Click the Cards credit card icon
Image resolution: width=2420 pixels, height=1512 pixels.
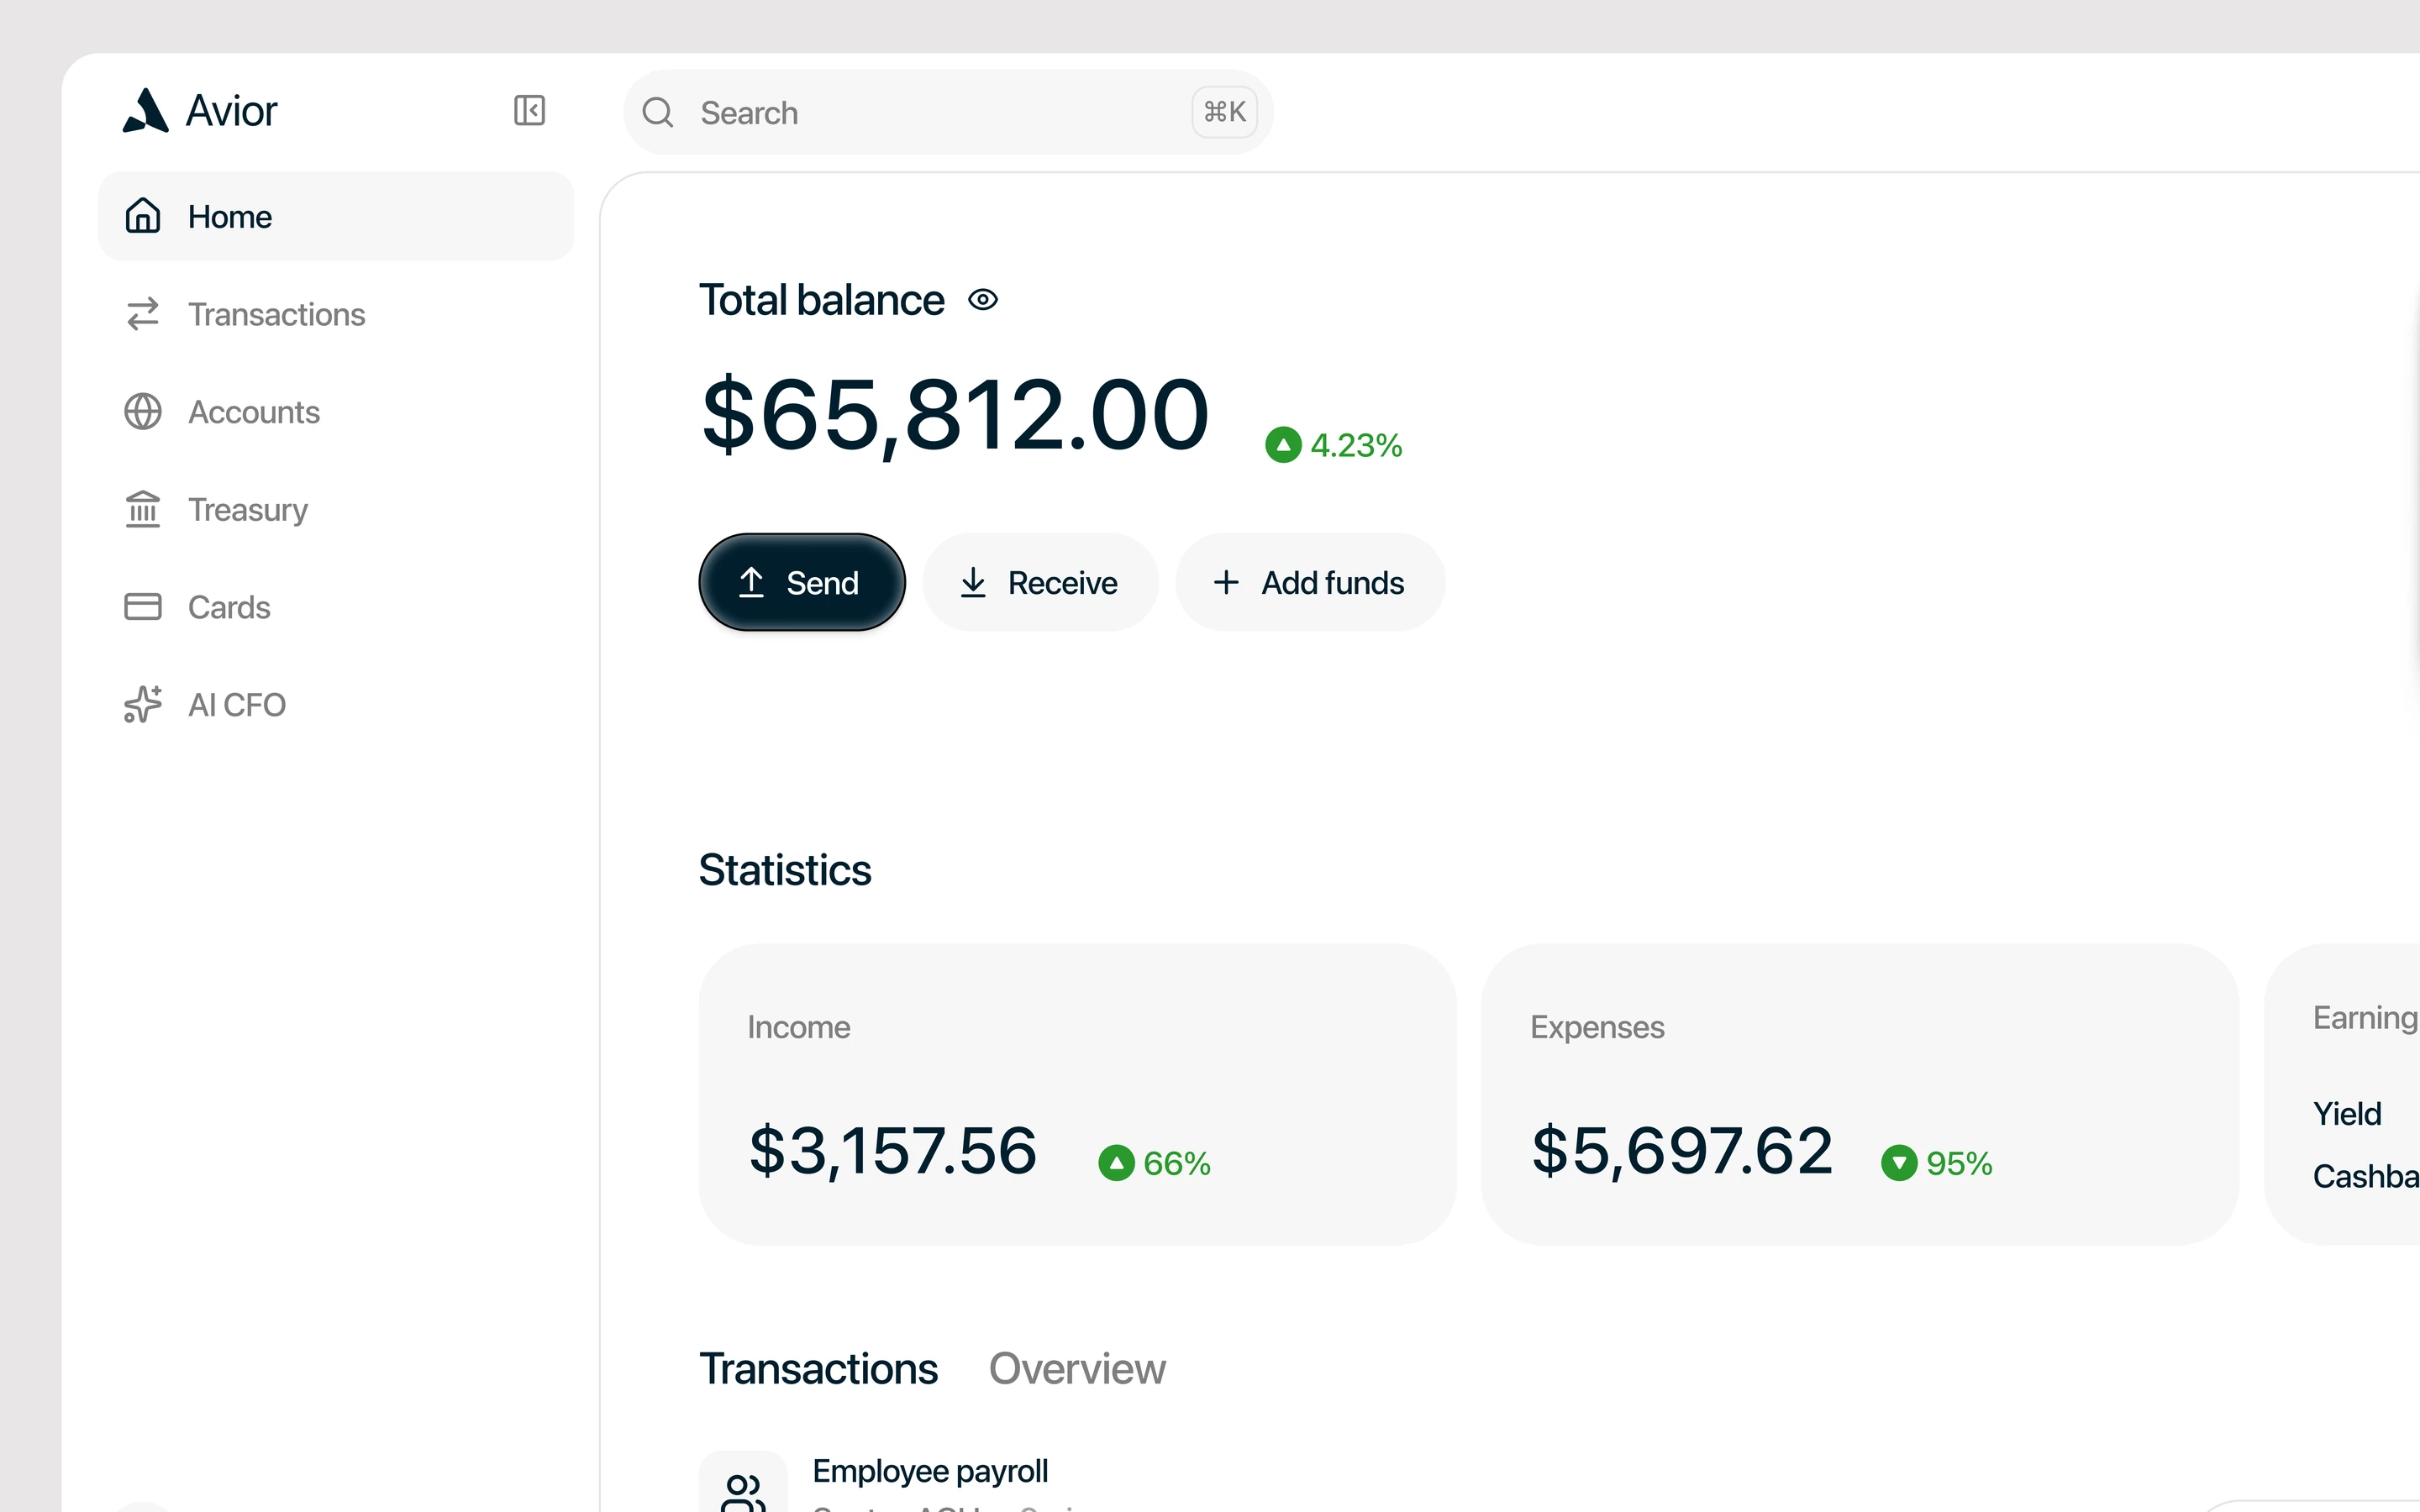(x=143, y=607)
